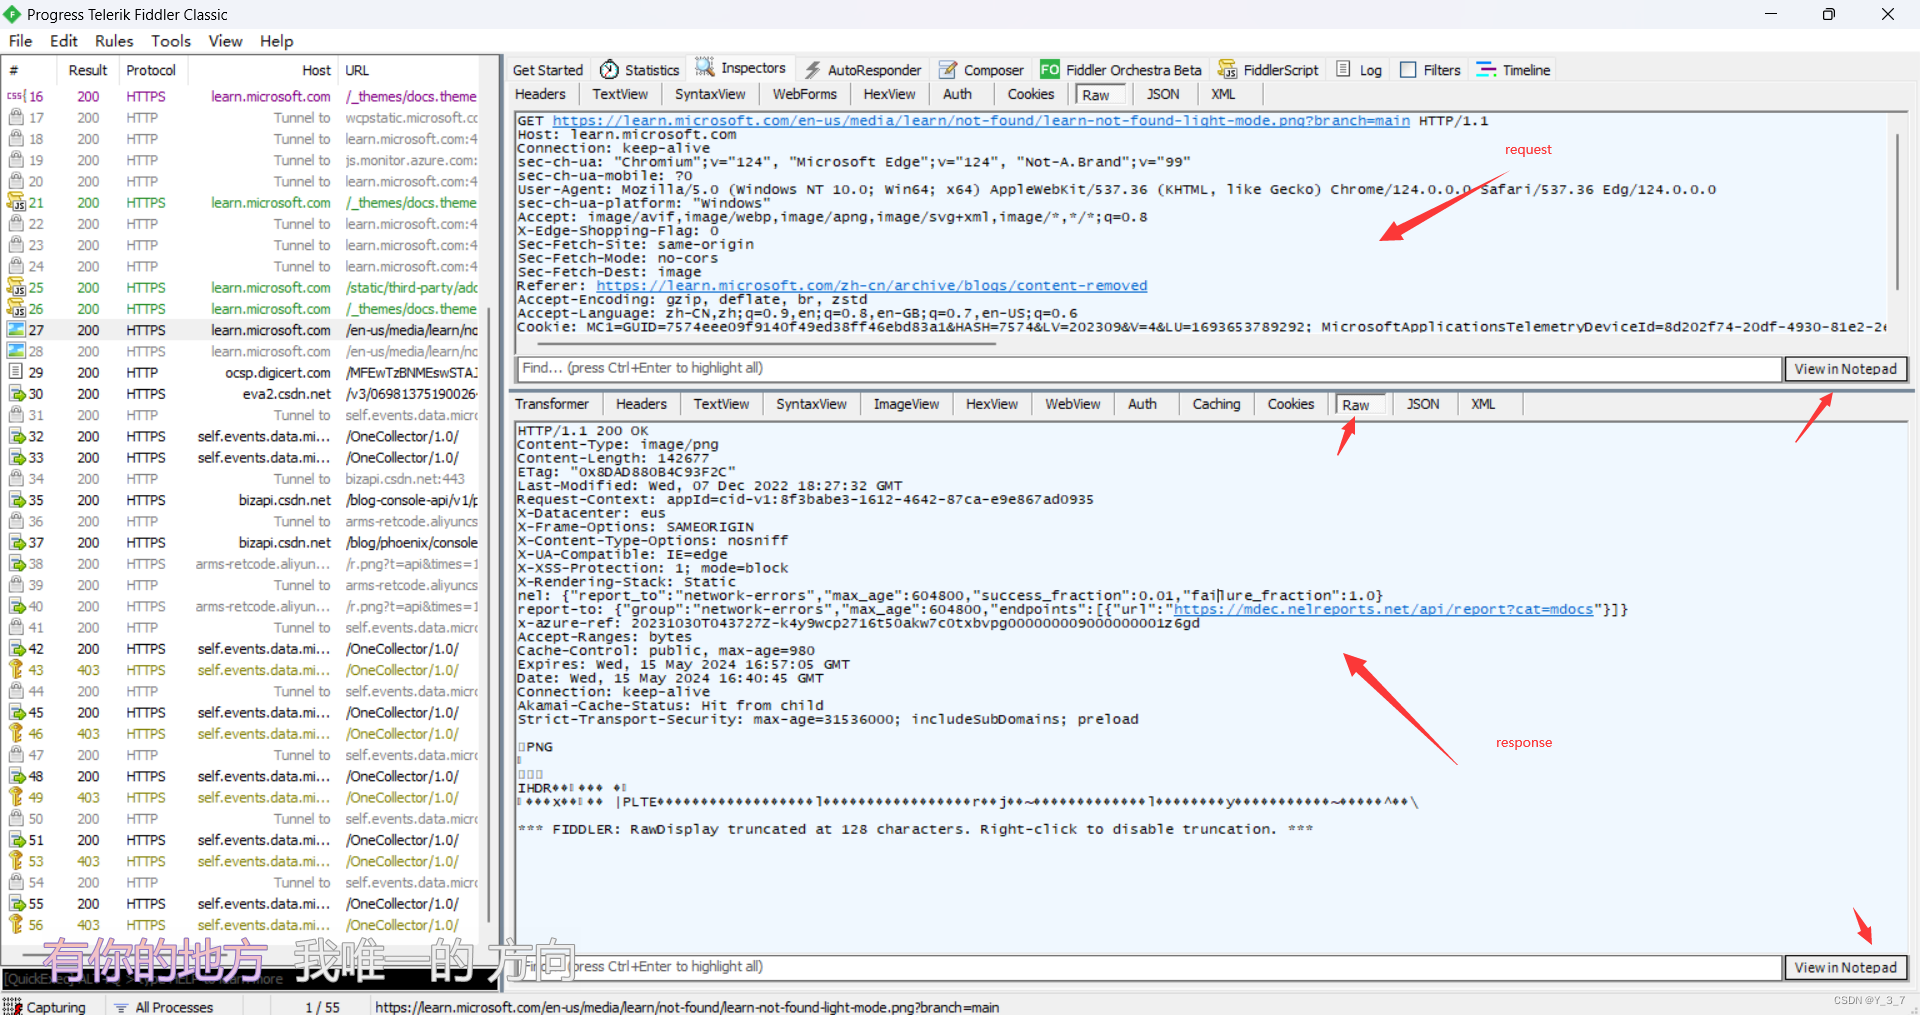Image resolution: width=1920 pixels, height=1015 pixels.
Task: Open the Edit menu
Action: pyautogui.click(x=64, y=41)
